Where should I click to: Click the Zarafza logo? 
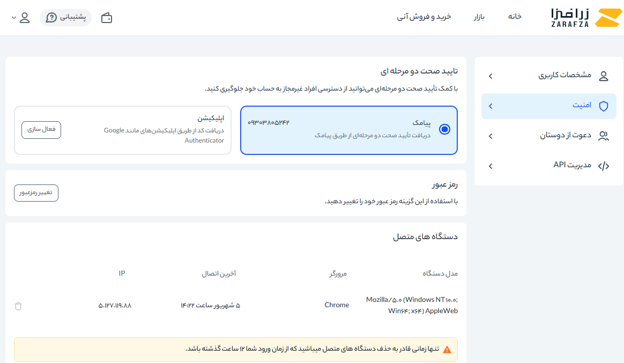point(586,18)
